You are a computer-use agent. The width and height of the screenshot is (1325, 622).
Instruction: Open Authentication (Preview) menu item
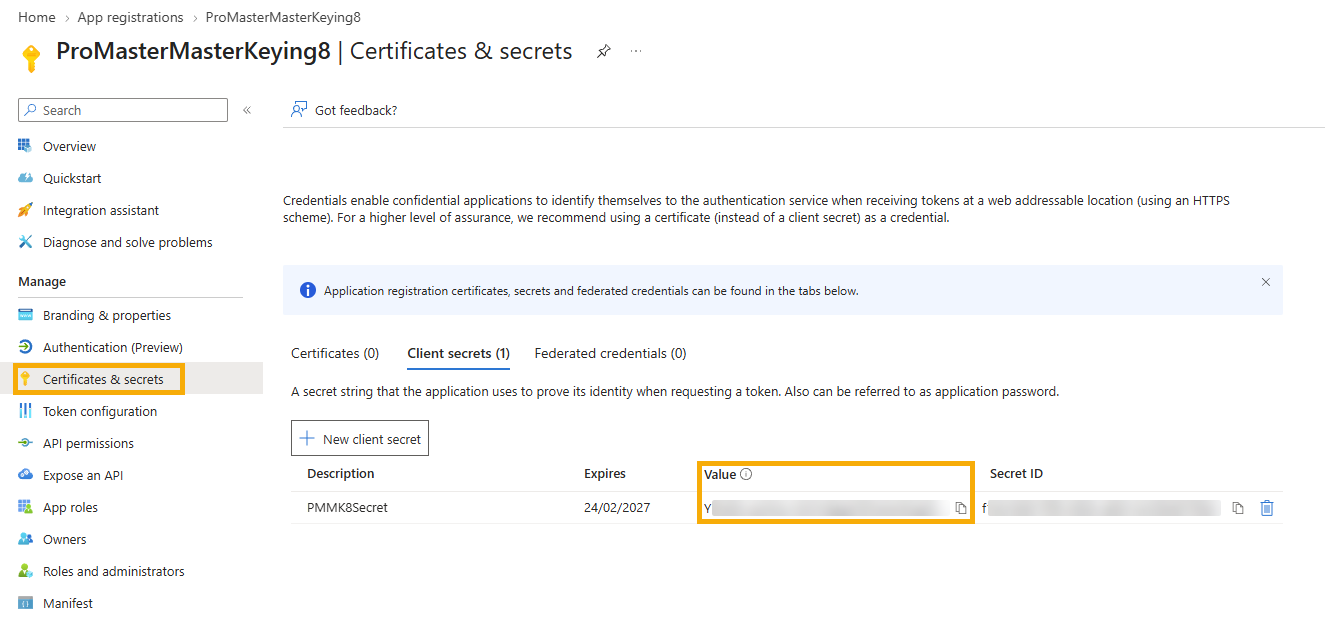(113, 347)
